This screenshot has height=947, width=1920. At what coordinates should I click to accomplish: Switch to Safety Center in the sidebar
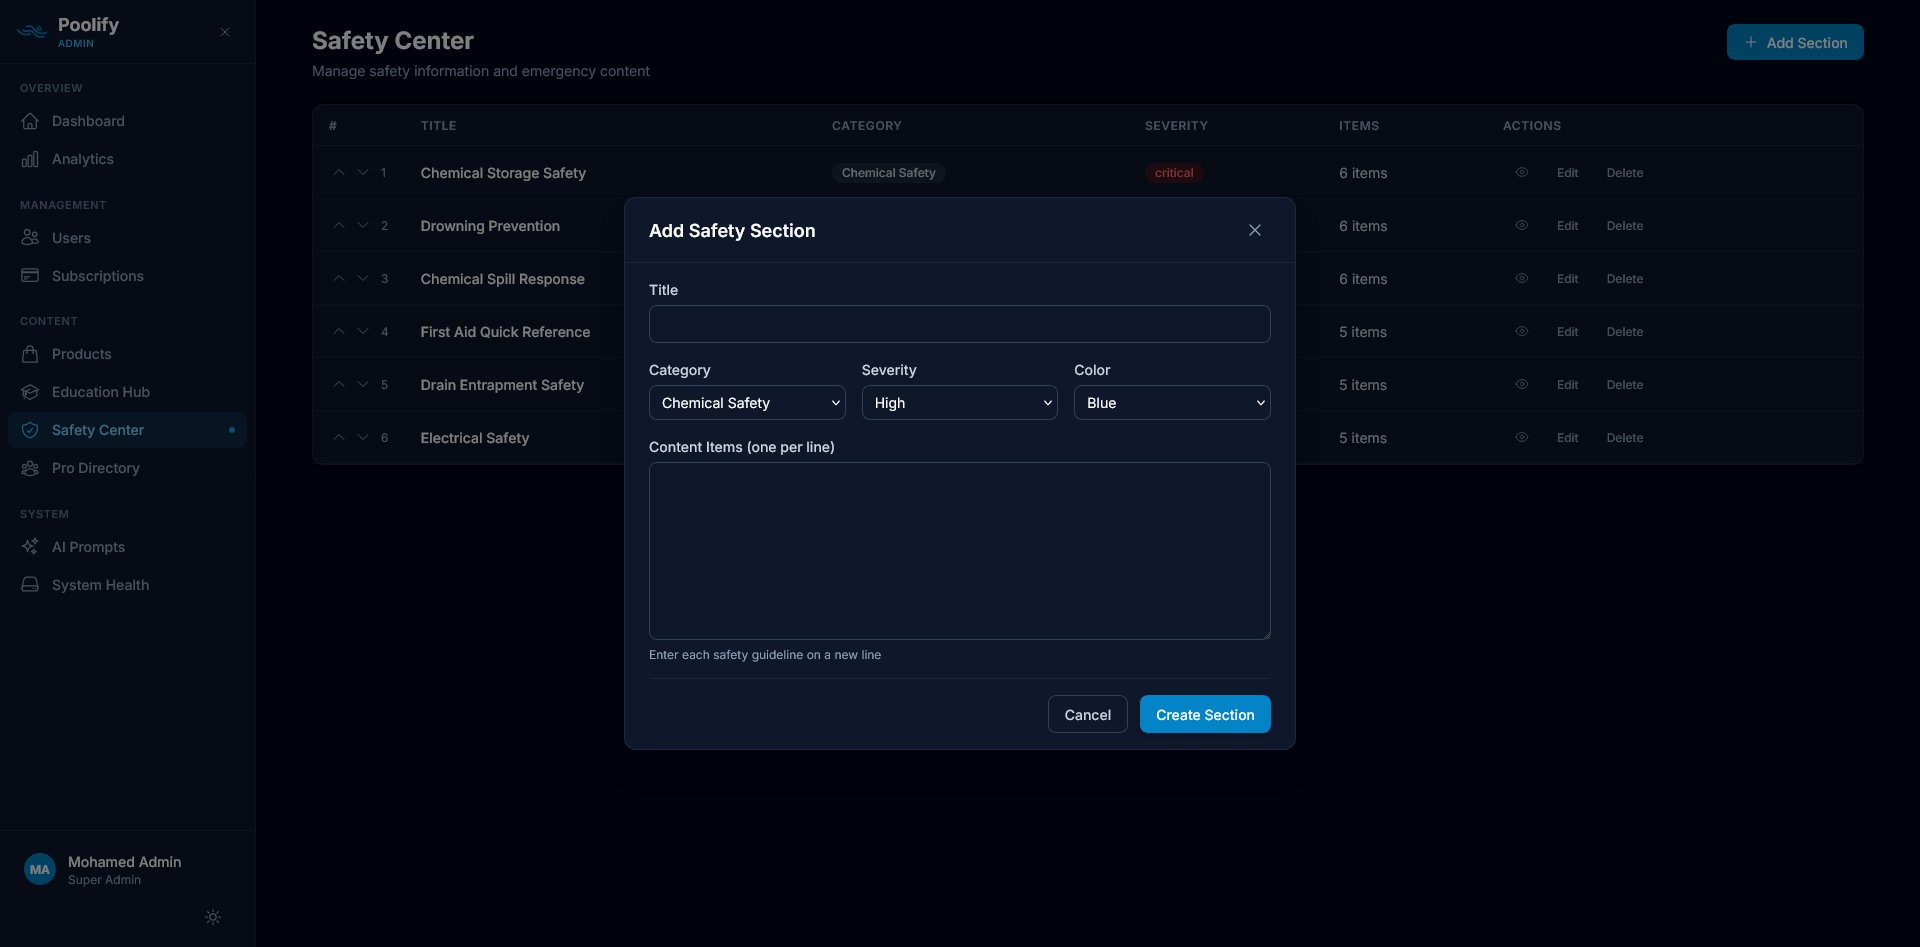click(95, 429)
